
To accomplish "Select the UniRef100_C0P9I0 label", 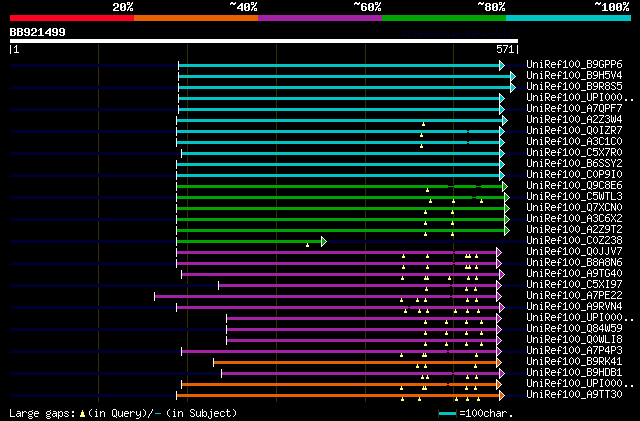I will point(574,175).
